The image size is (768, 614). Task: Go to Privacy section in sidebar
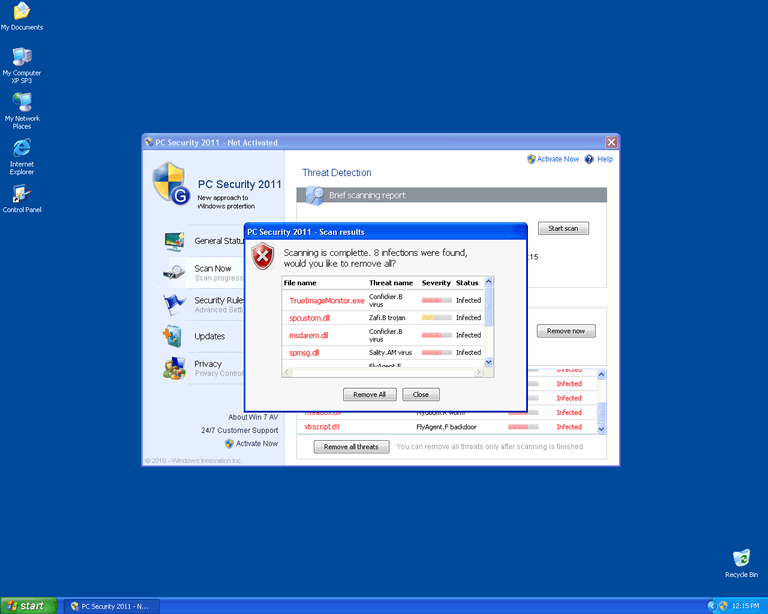208,365
